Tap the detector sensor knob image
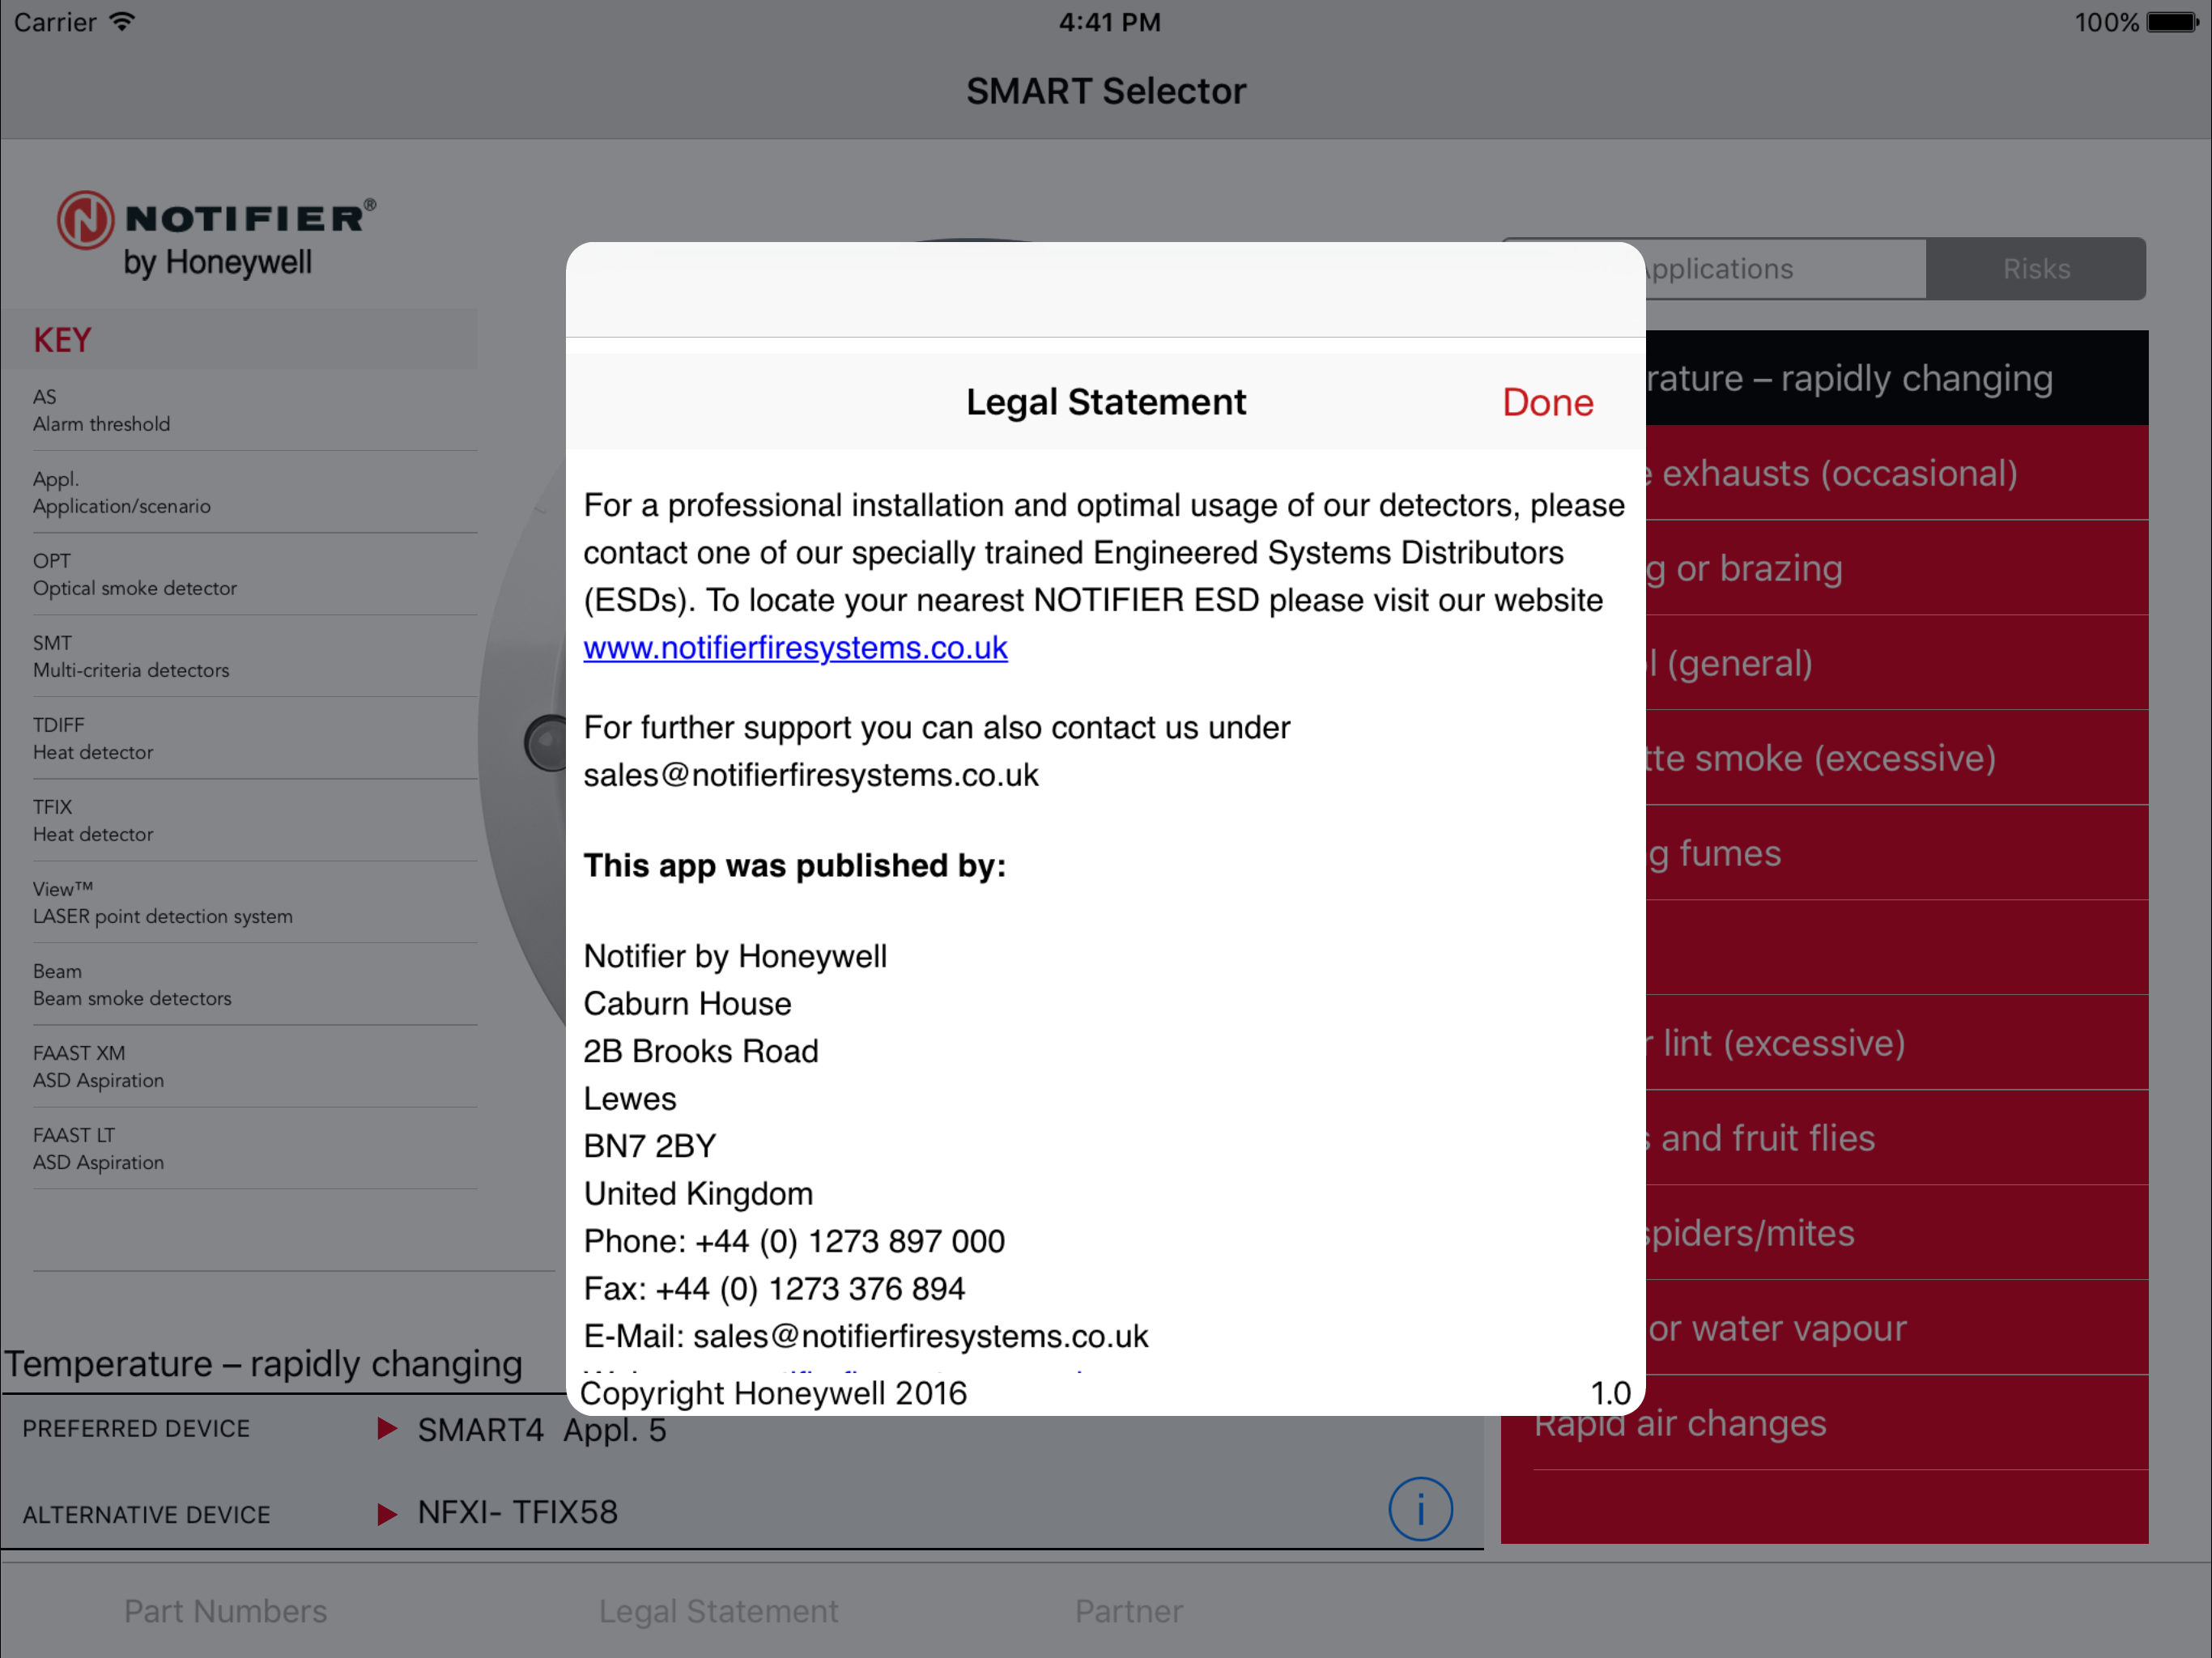 click(547, 743)
